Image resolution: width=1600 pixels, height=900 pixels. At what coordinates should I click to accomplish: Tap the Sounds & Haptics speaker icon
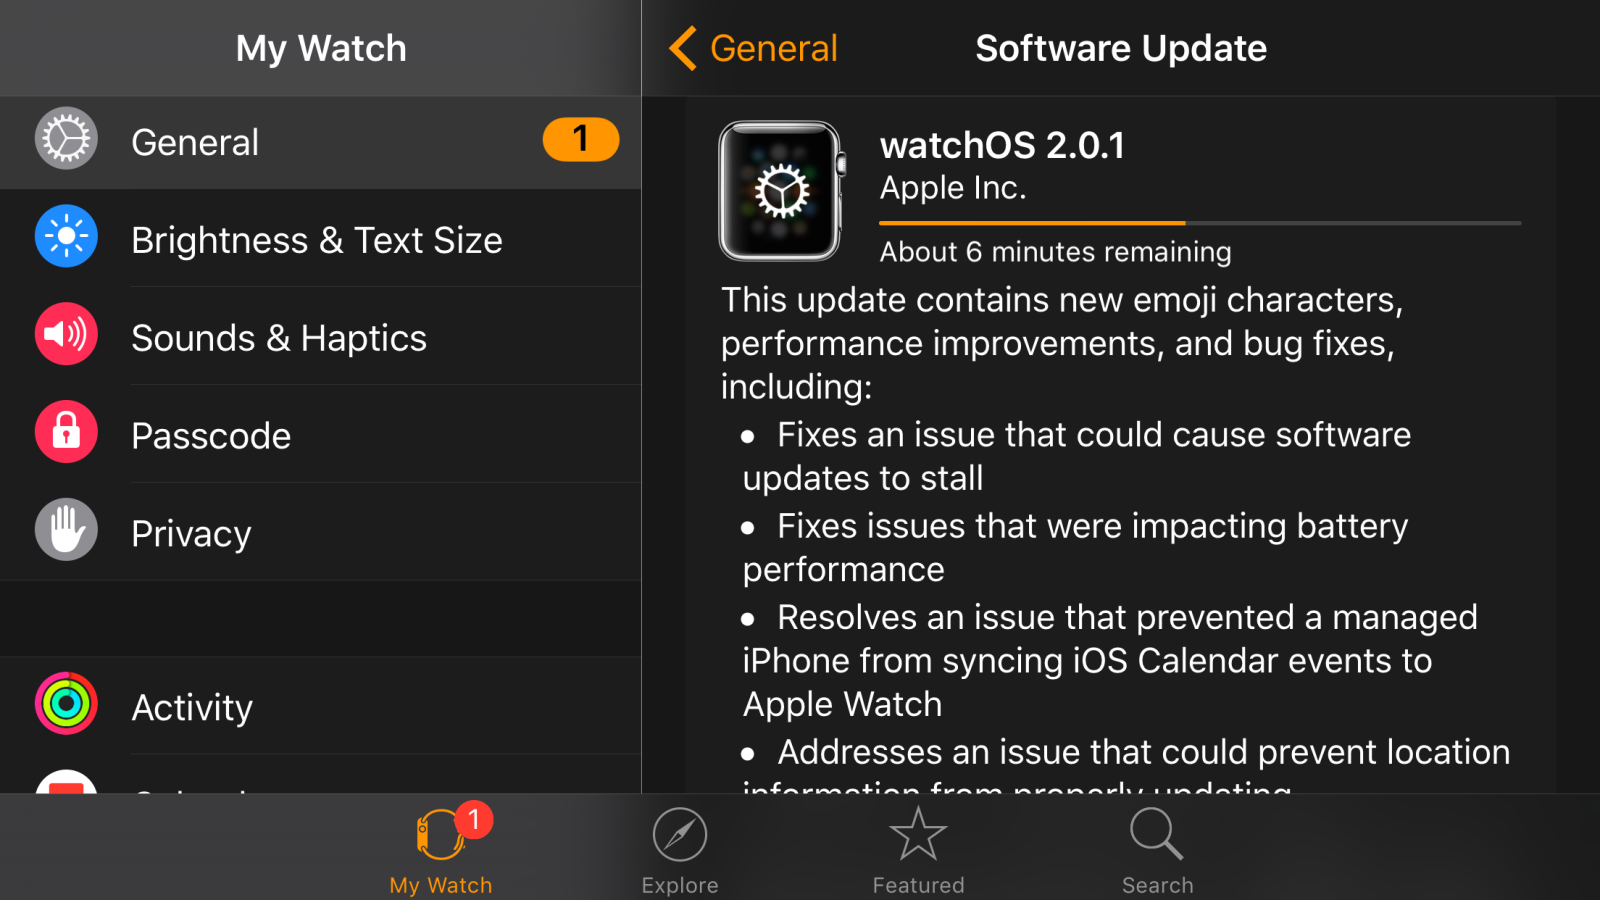click(66, 334)
